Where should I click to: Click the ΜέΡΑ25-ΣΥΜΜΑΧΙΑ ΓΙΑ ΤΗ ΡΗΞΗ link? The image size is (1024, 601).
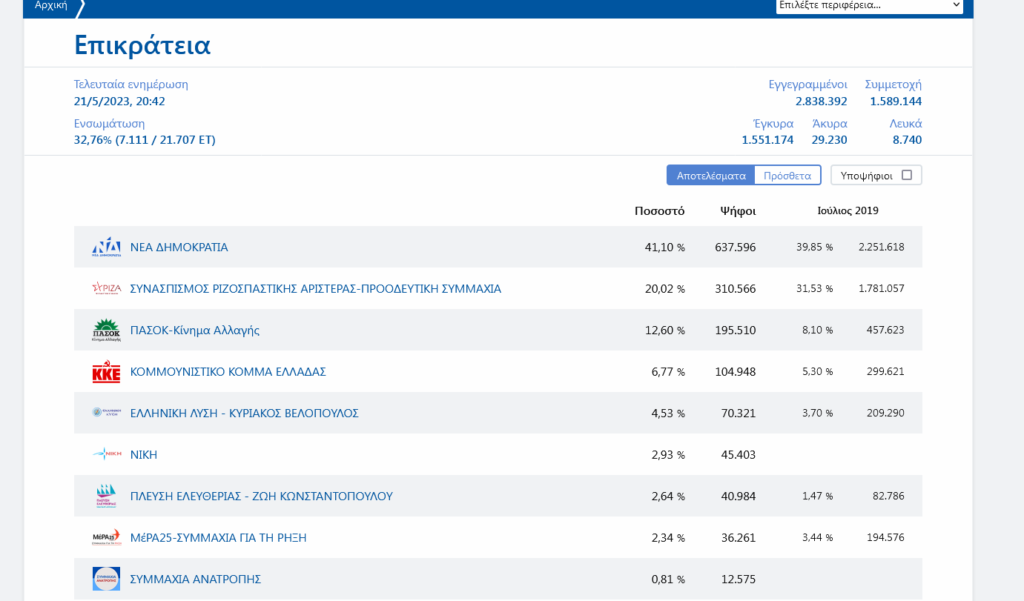[218, 538]
